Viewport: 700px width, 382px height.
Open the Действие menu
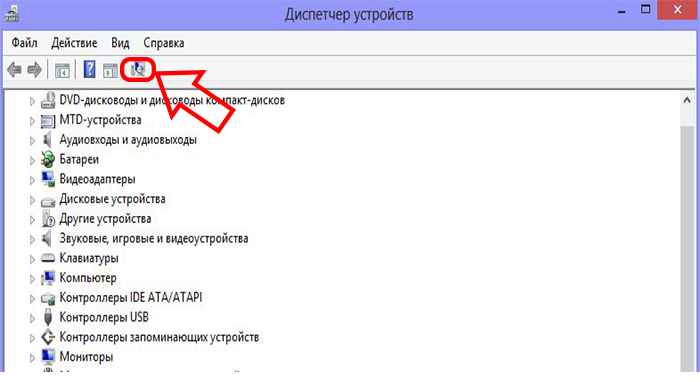[x=74, y=43]
